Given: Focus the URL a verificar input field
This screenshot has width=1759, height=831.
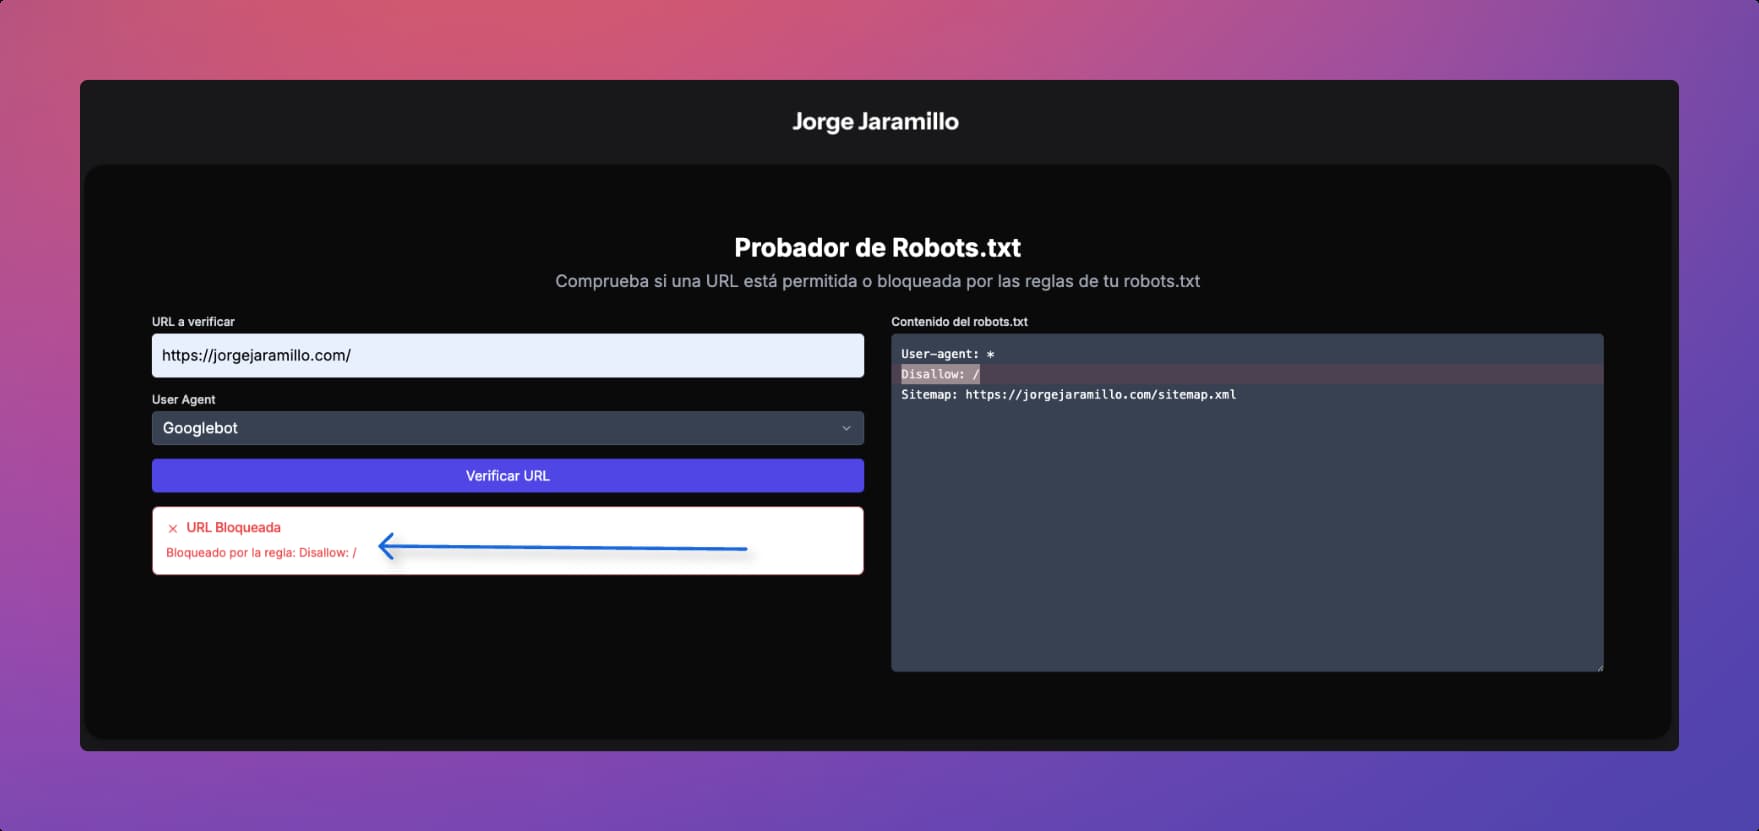Looking at the screenshot, I should coord(507,355).
